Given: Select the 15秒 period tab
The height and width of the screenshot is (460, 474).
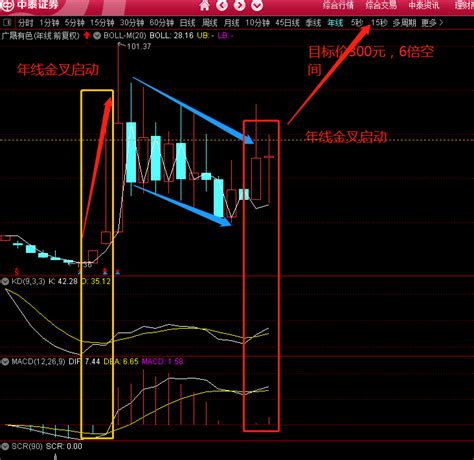Looking at the screenshot, I should [379, 23].
